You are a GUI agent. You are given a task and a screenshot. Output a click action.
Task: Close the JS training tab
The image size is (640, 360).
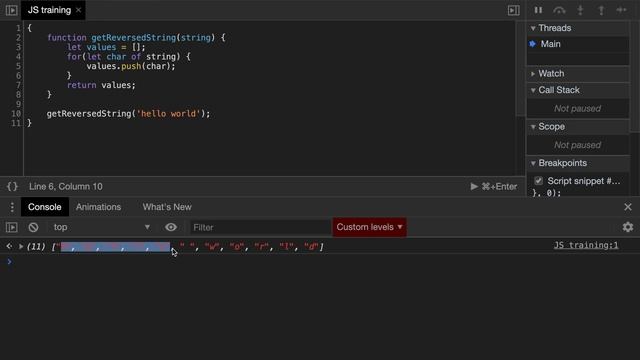[78, 10]
